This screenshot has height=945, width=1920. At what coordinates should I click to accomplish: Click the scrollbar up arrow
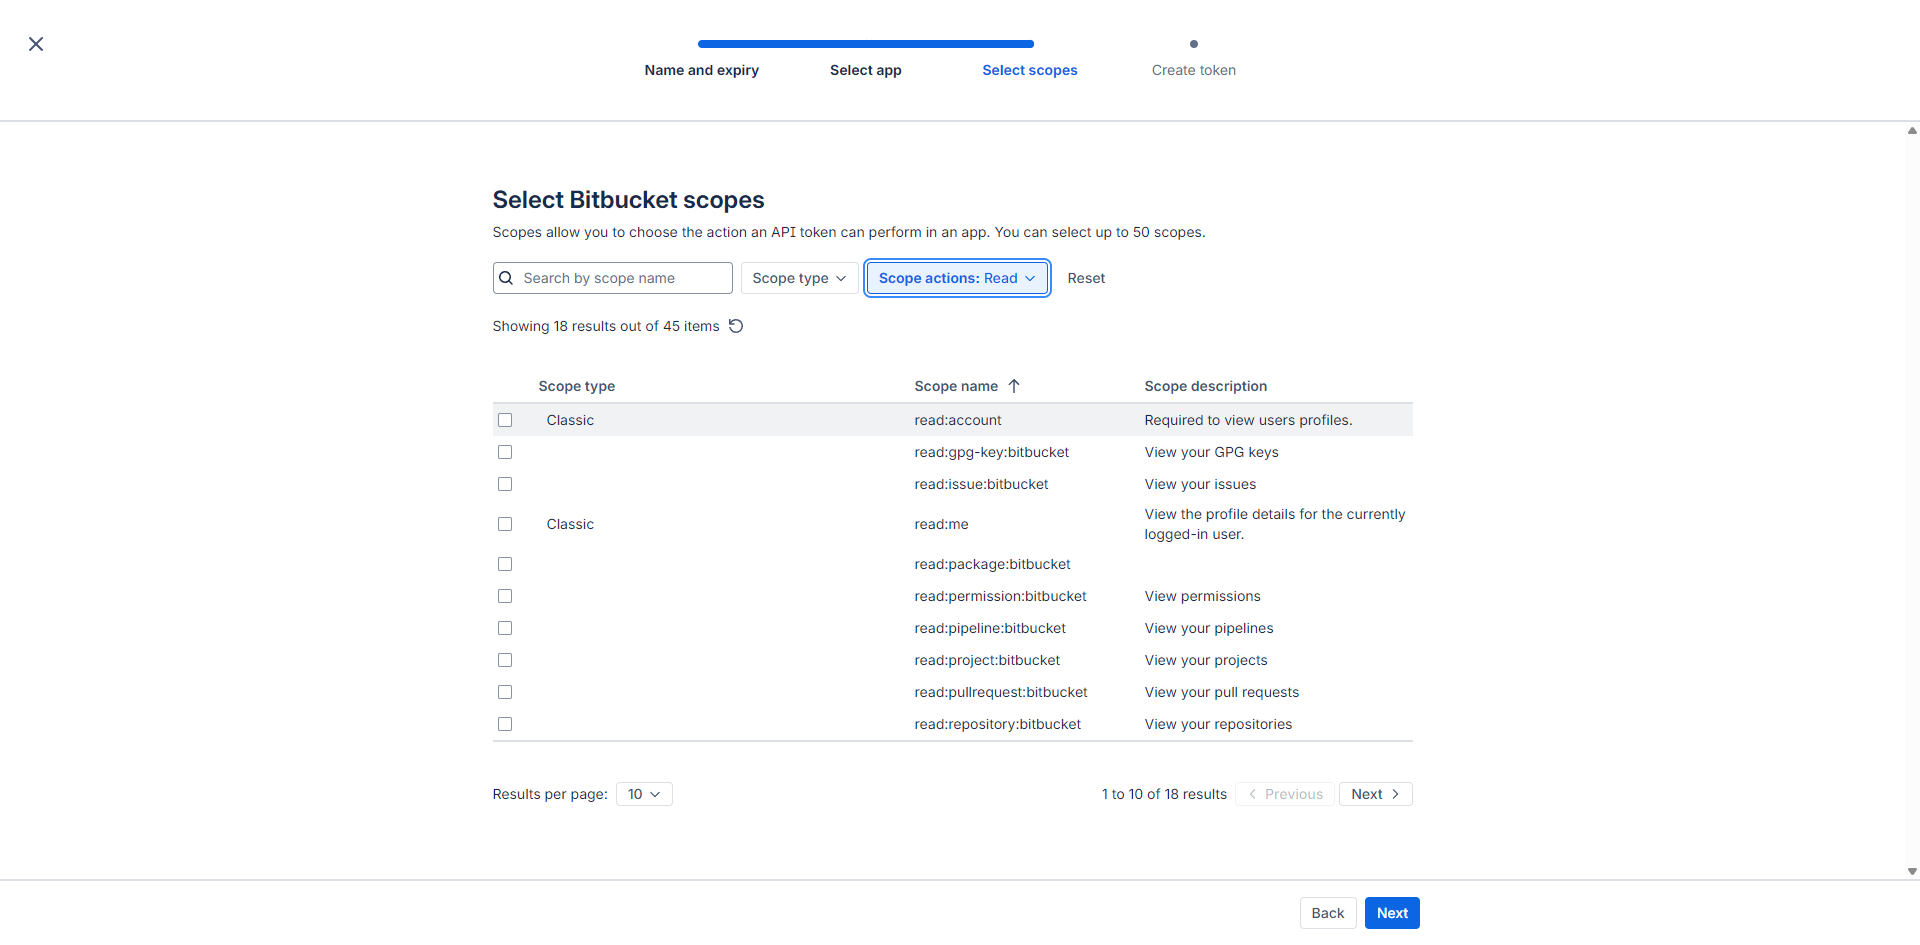1912,130
